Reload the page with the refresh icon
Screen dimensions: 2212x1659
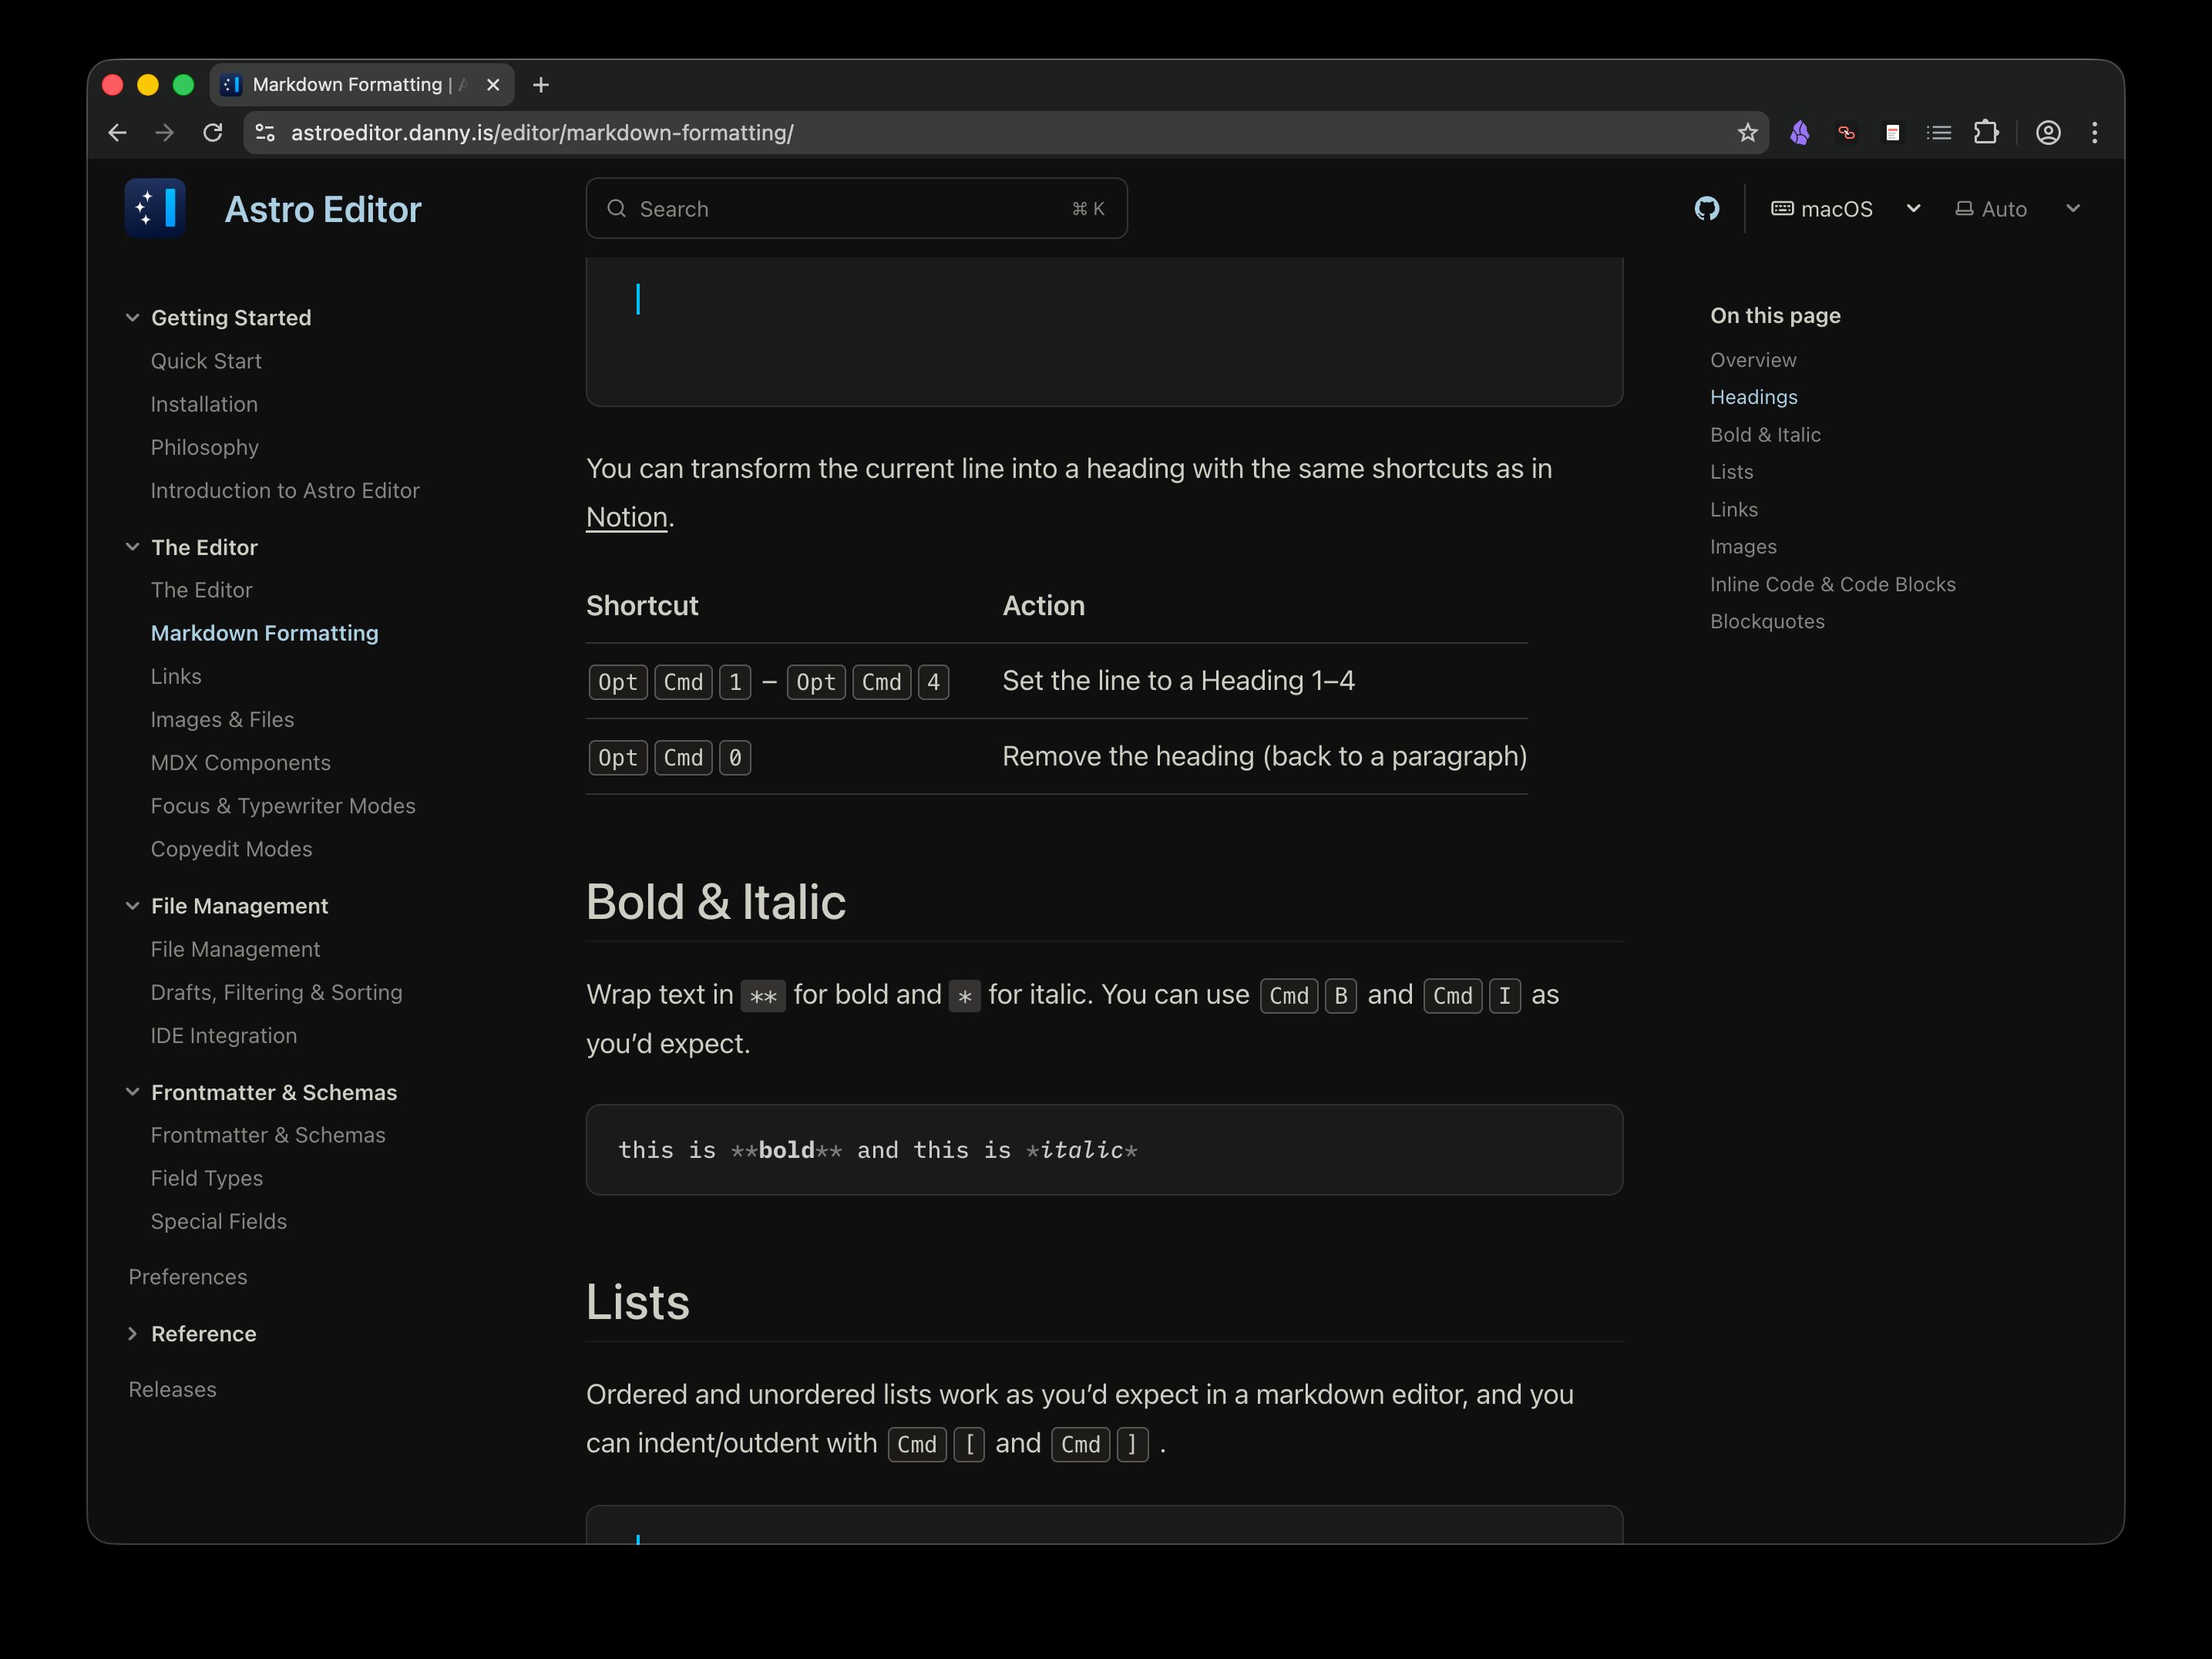(212, 132)
